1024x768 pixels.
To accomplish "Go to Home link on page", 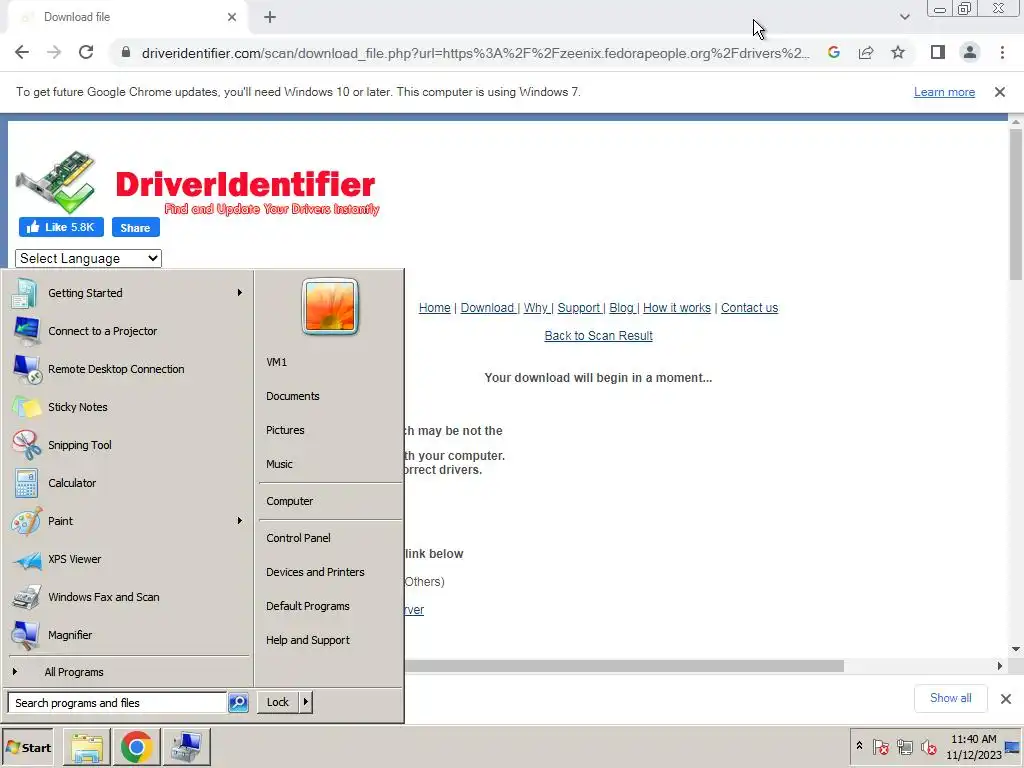I will tap(434, 308).
